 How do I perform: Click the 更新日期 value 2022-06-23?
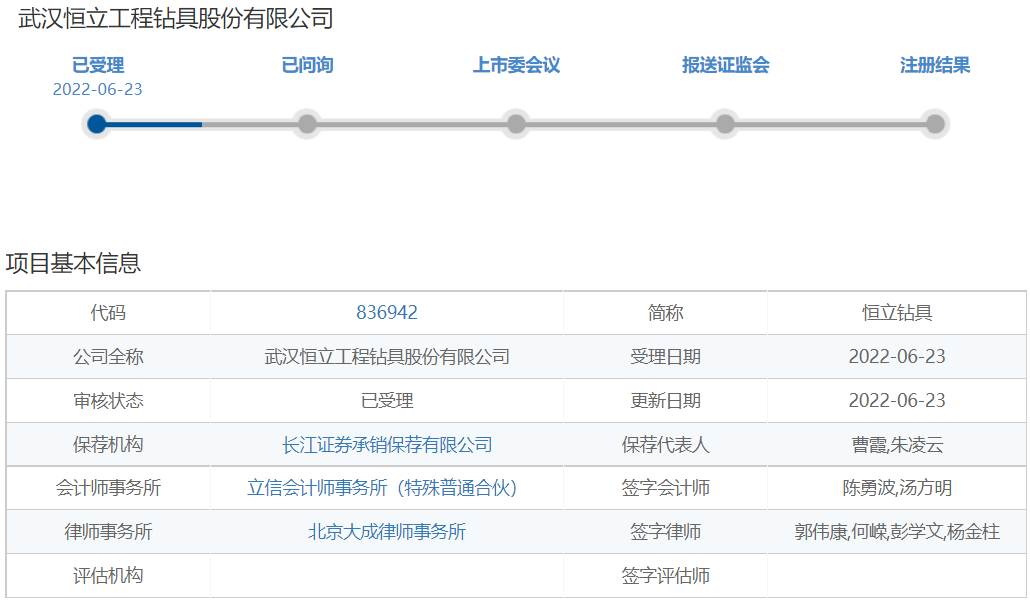pyautogui.click(x=897, y=401)
